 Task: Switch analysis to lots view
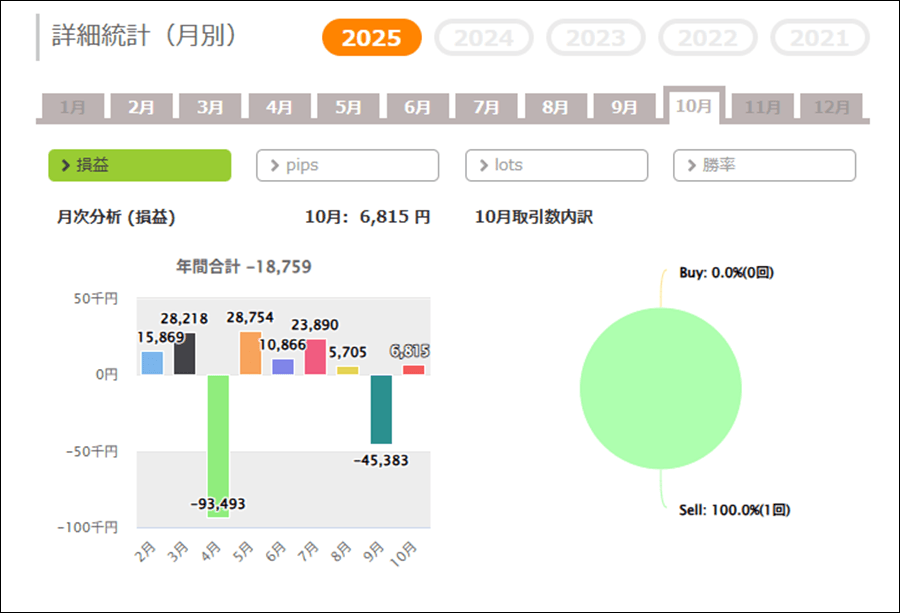(556, 165)
